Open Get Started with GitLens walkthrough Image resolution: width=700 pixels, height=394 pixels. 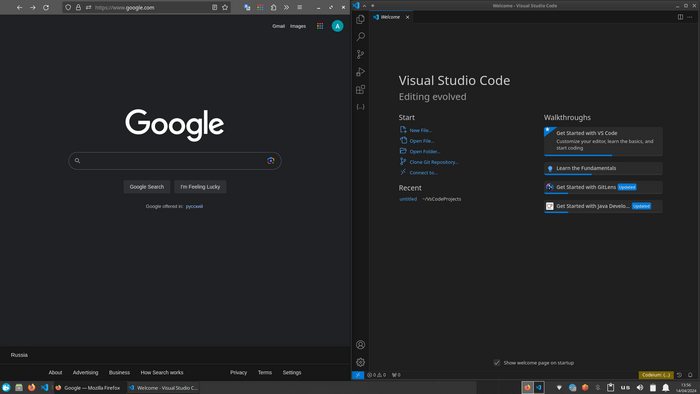coord(603,187)
